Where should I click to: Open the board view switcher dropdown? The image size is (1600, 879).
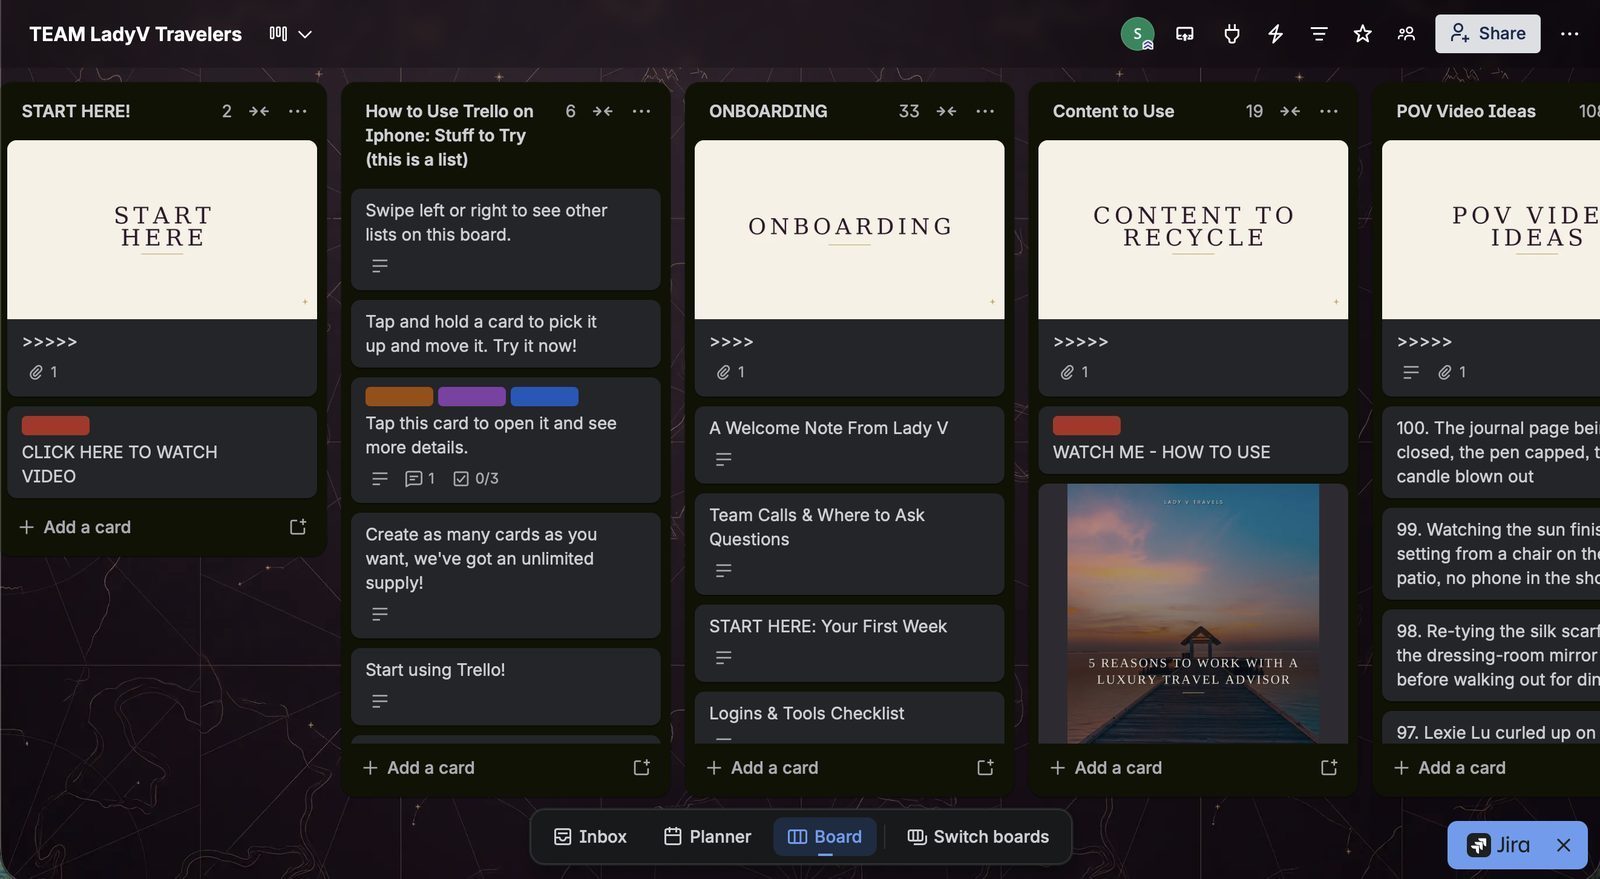click(291, 34)
